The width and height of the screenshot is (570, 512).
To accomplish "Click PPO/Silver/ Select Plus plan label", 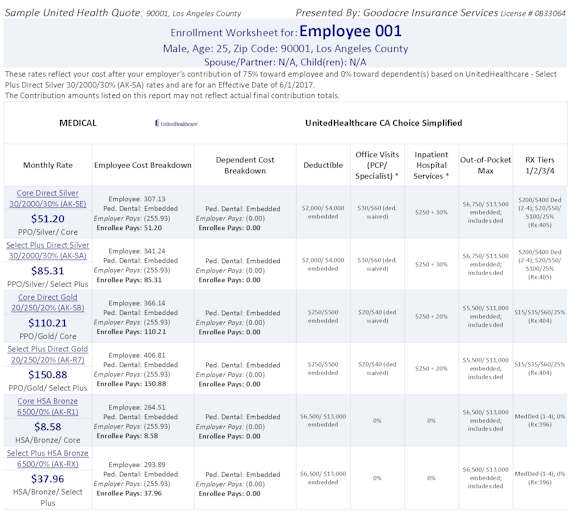I will [48, 284].
